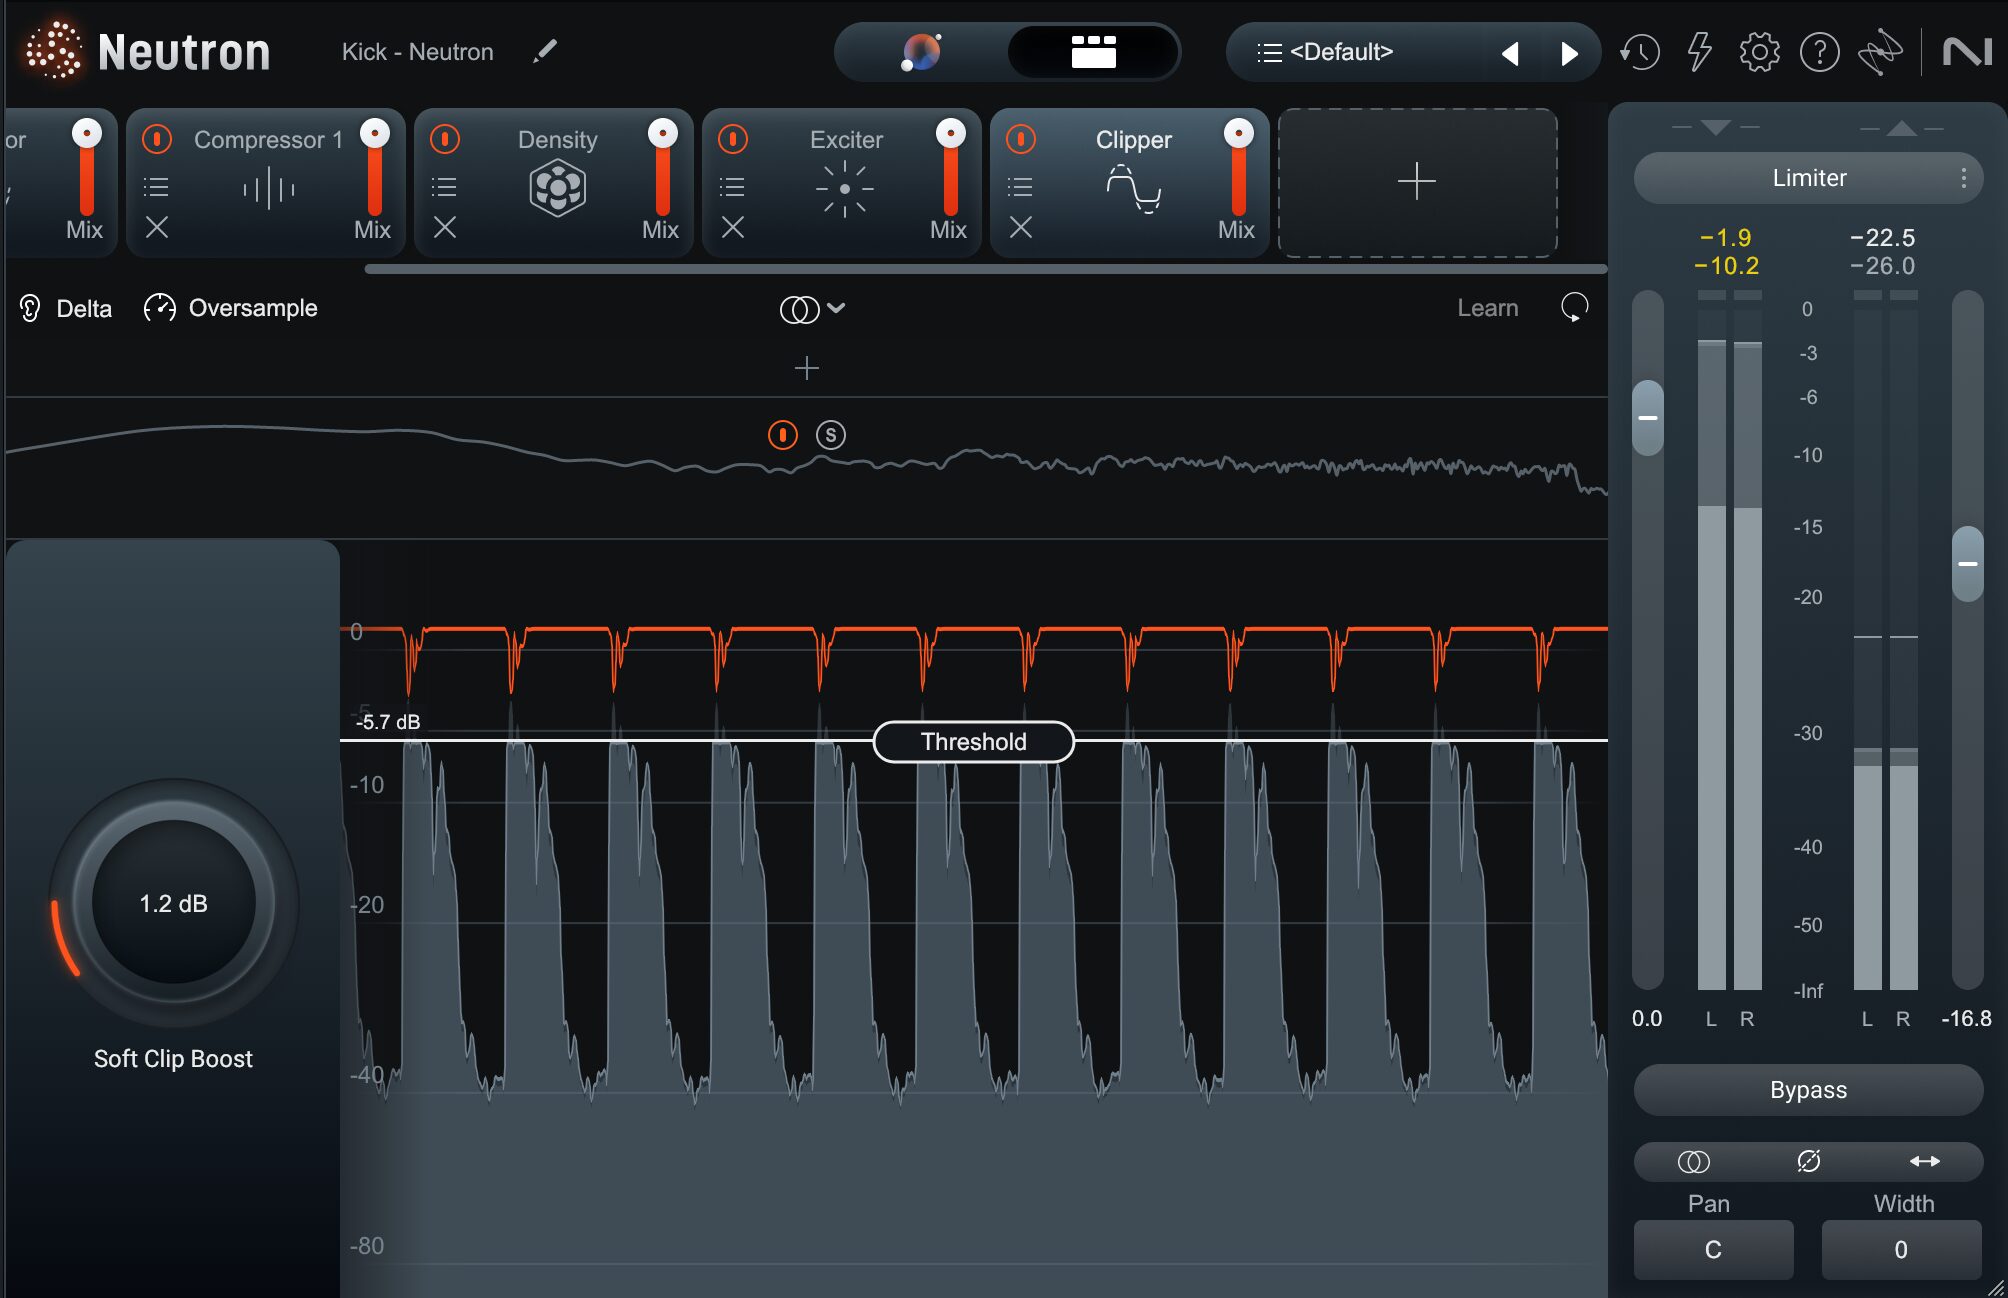Click the output gain fader handle
The image size is (2008, 1298).
point(1967,564)
